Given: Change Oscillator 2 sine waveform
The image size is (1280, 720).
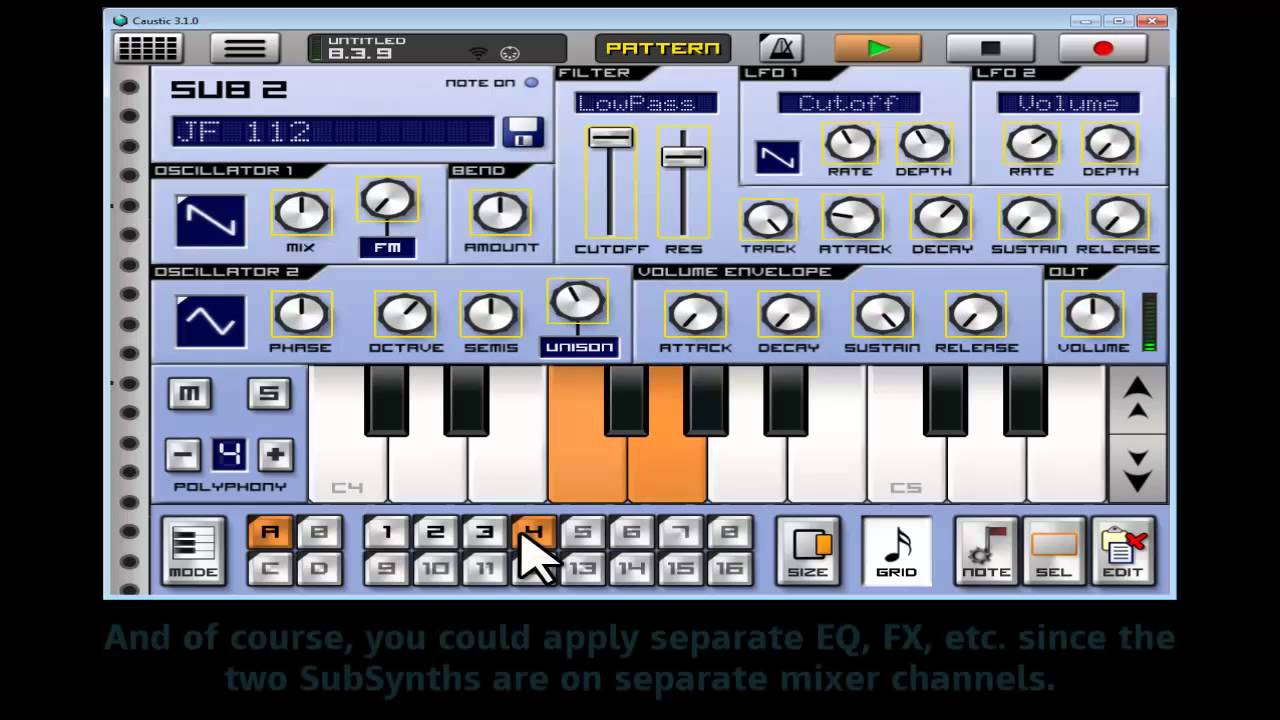Looking at the screenshot, I should [211, 321].
